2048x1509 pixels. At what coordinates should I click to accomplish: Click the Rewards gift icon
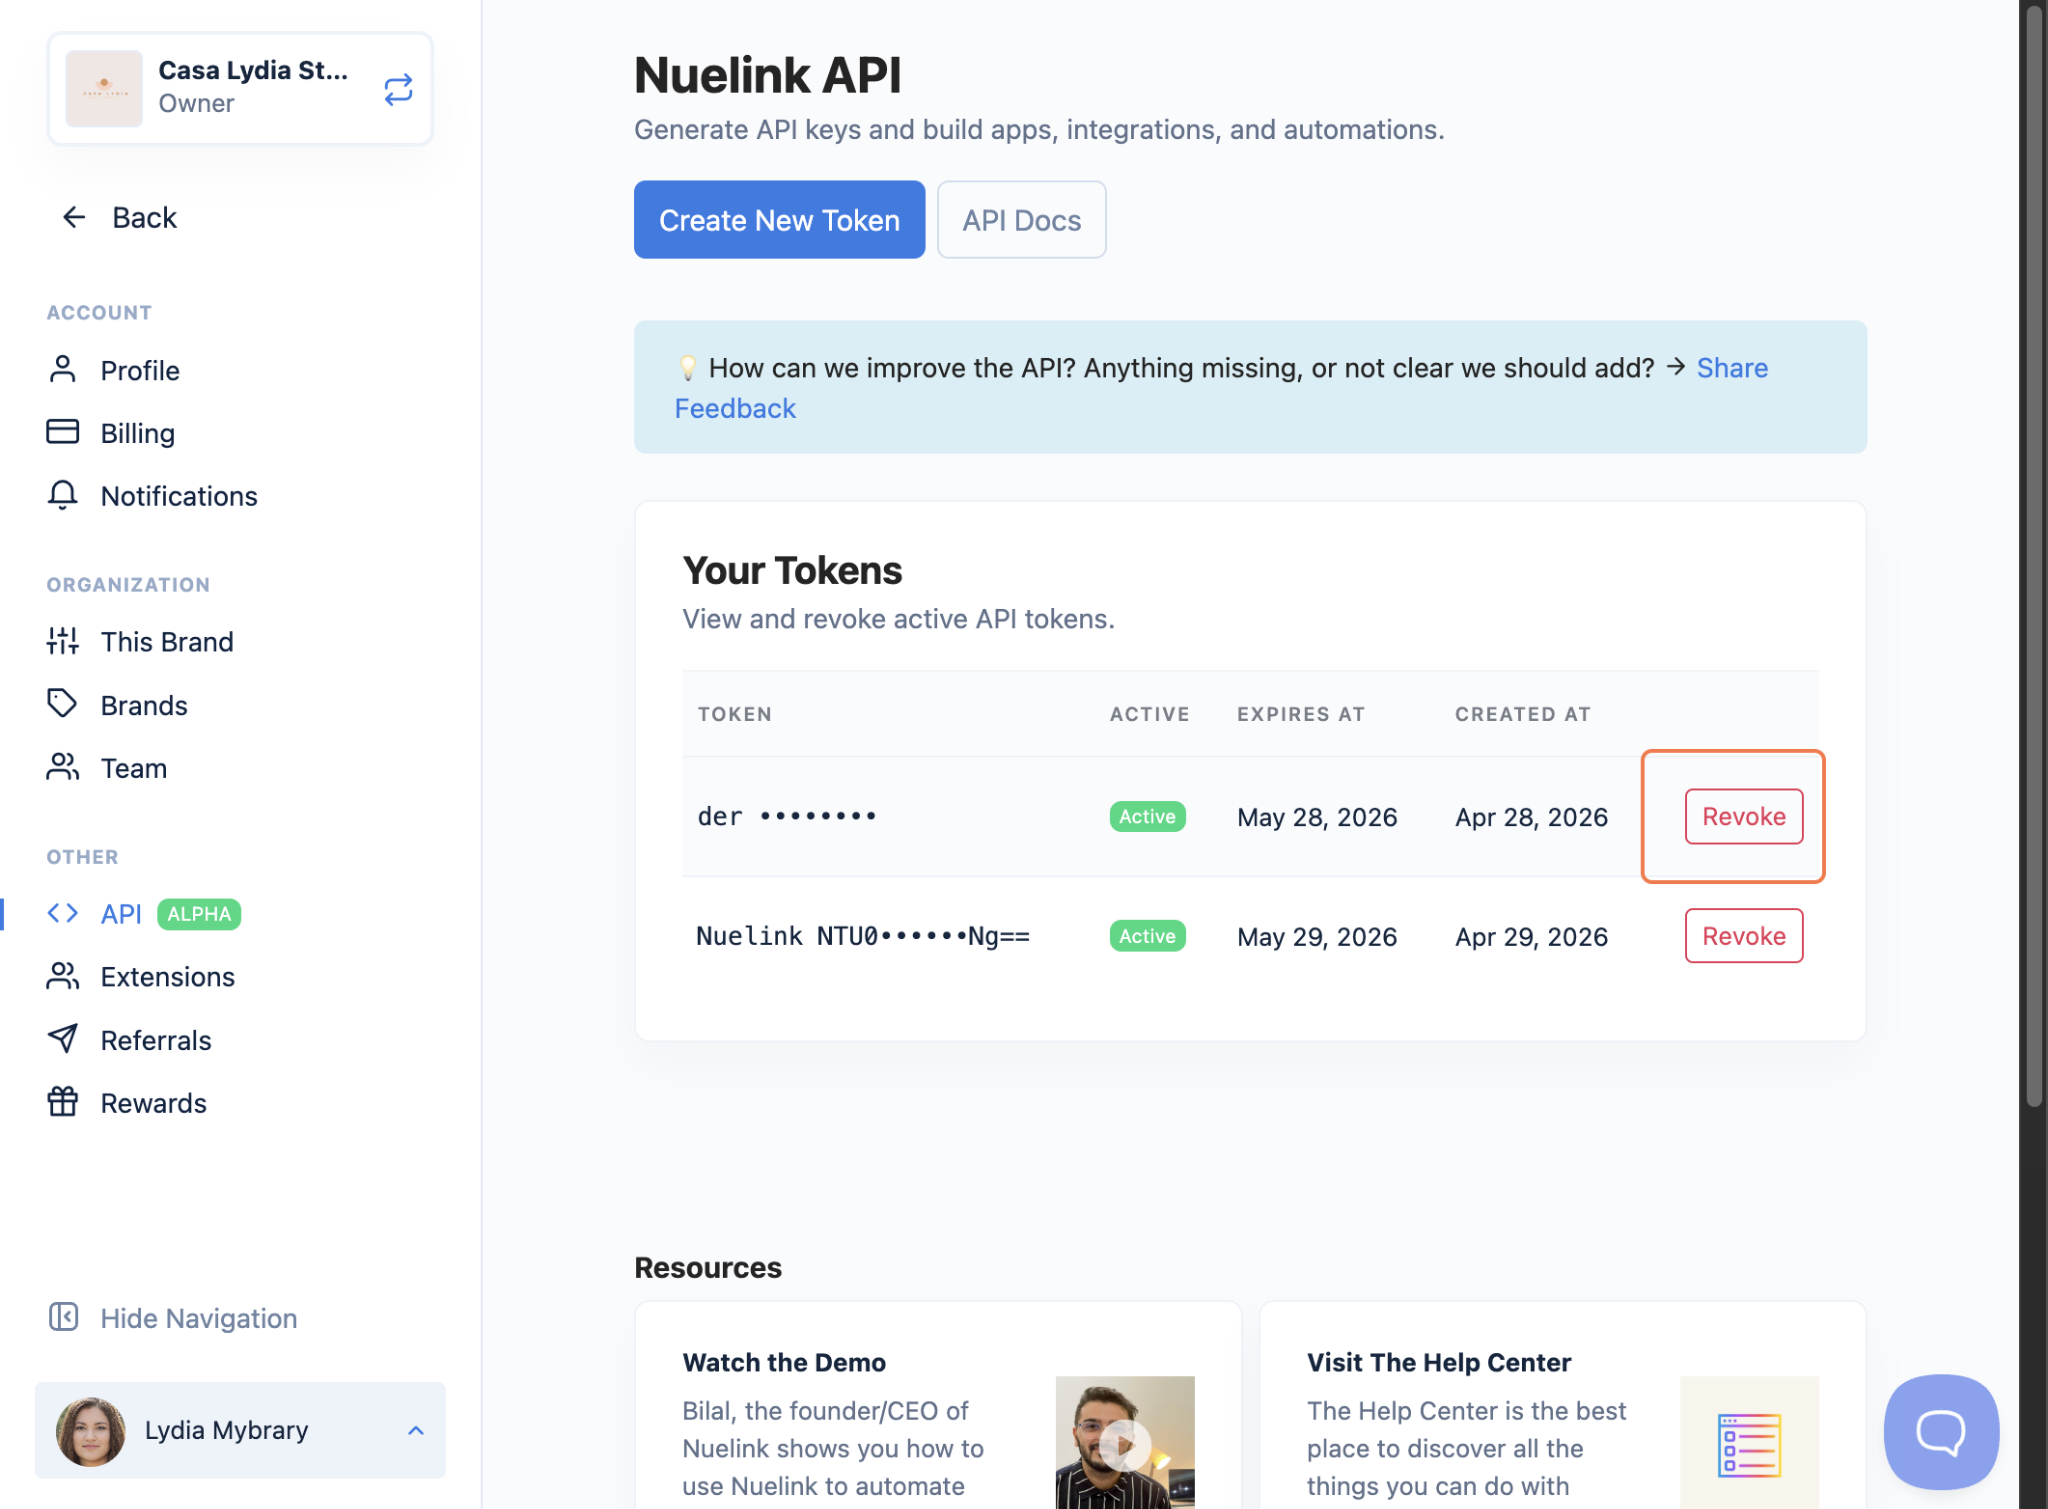(x=62, y=1102)
